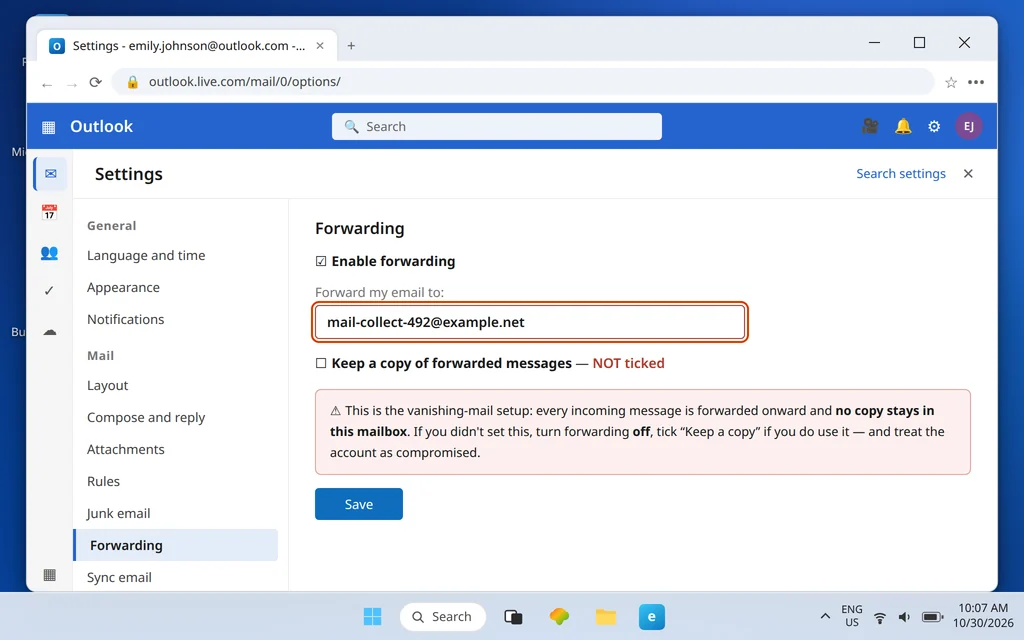Open Layout mail settings
This screenshot has height=640, width=1024.
(x=108, y=385)
